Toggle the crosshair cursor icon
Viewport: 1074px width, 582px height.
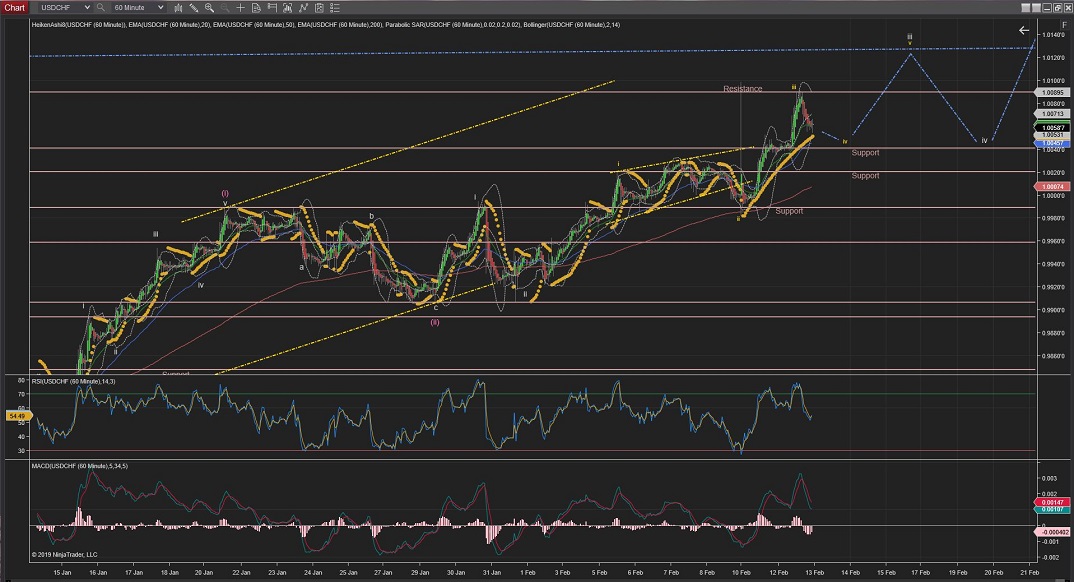240,8
